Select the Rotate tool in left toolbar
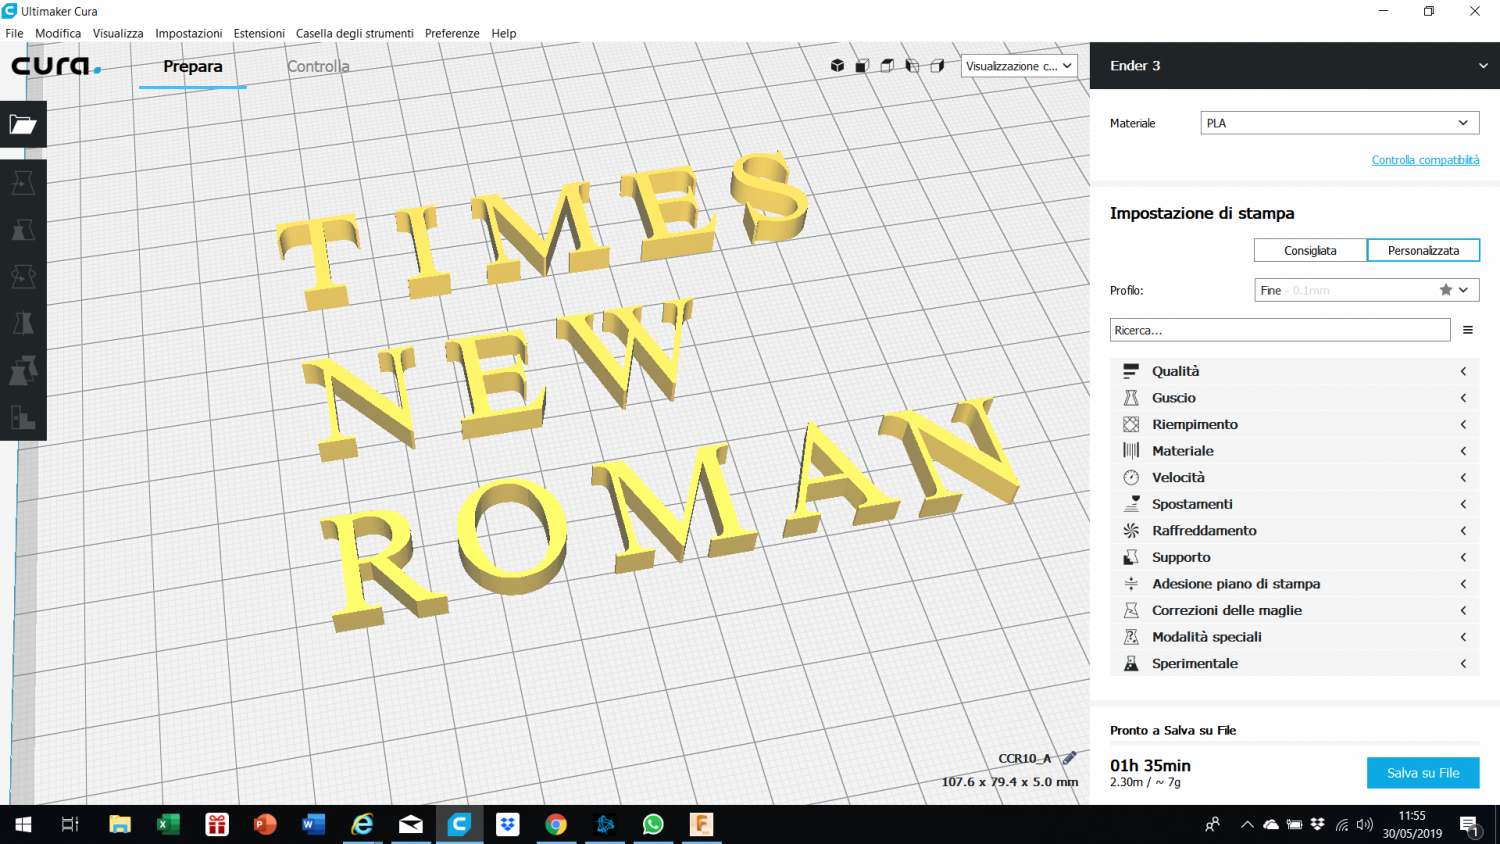 [23, 277]
